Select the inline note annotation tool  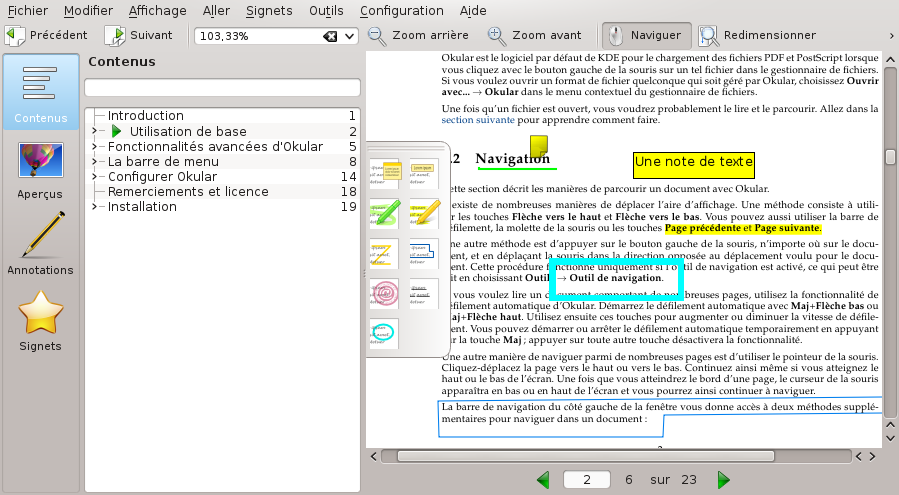[x=425, y=175]
